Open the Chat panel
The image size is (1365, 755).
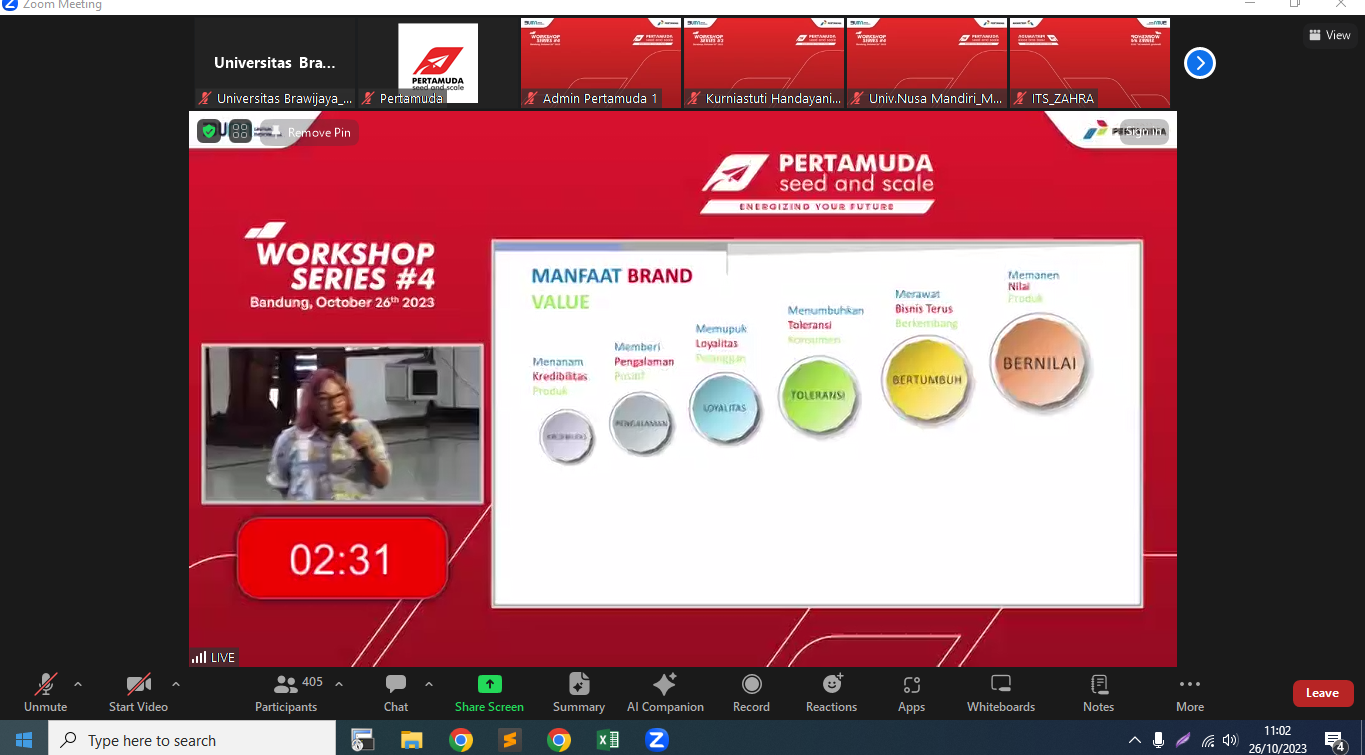click(x=396, y=693)
